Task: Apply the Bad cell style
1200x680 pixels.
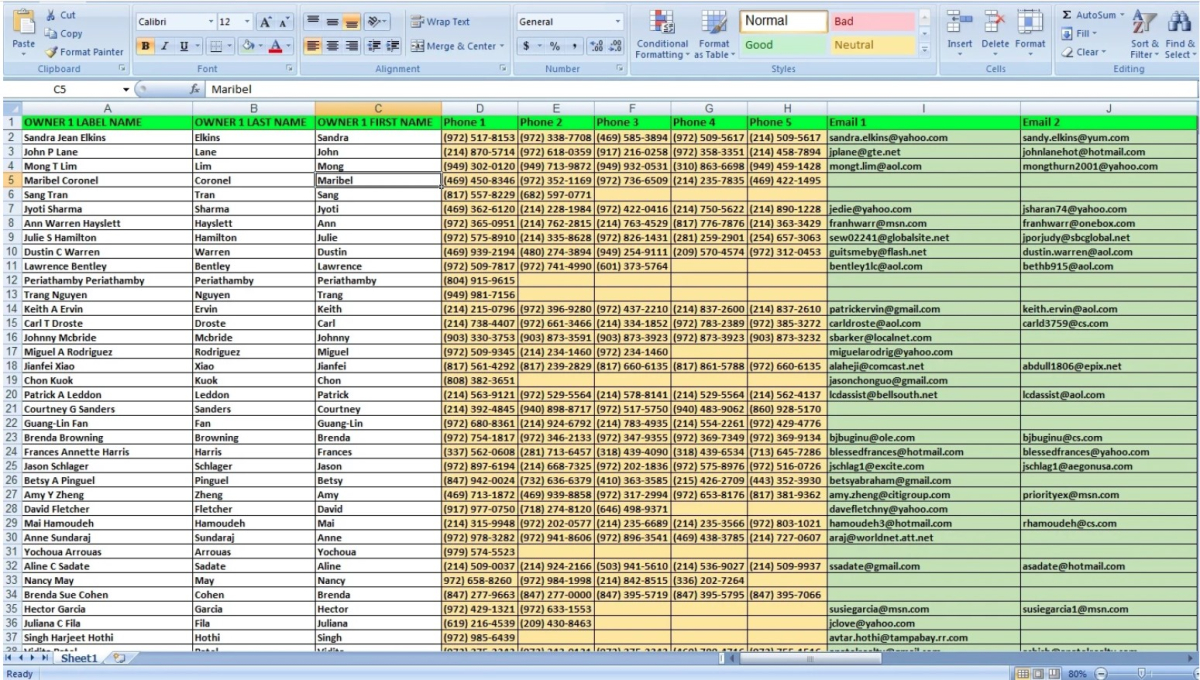Action: click(x=870, y=21)
